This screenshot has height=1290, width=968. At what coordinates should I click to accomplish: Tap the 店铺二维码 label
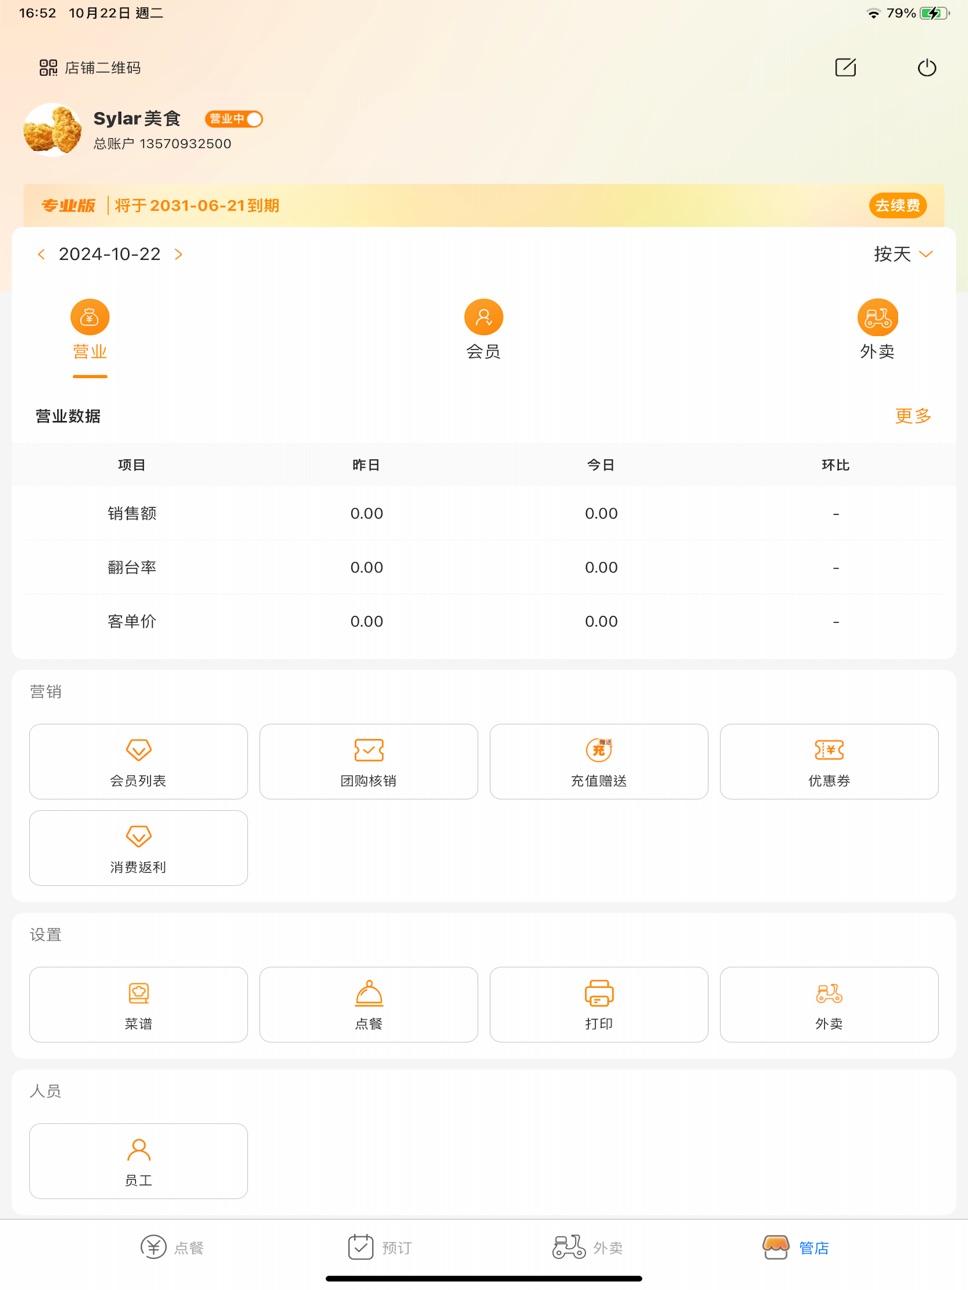(x=103, y=68)
